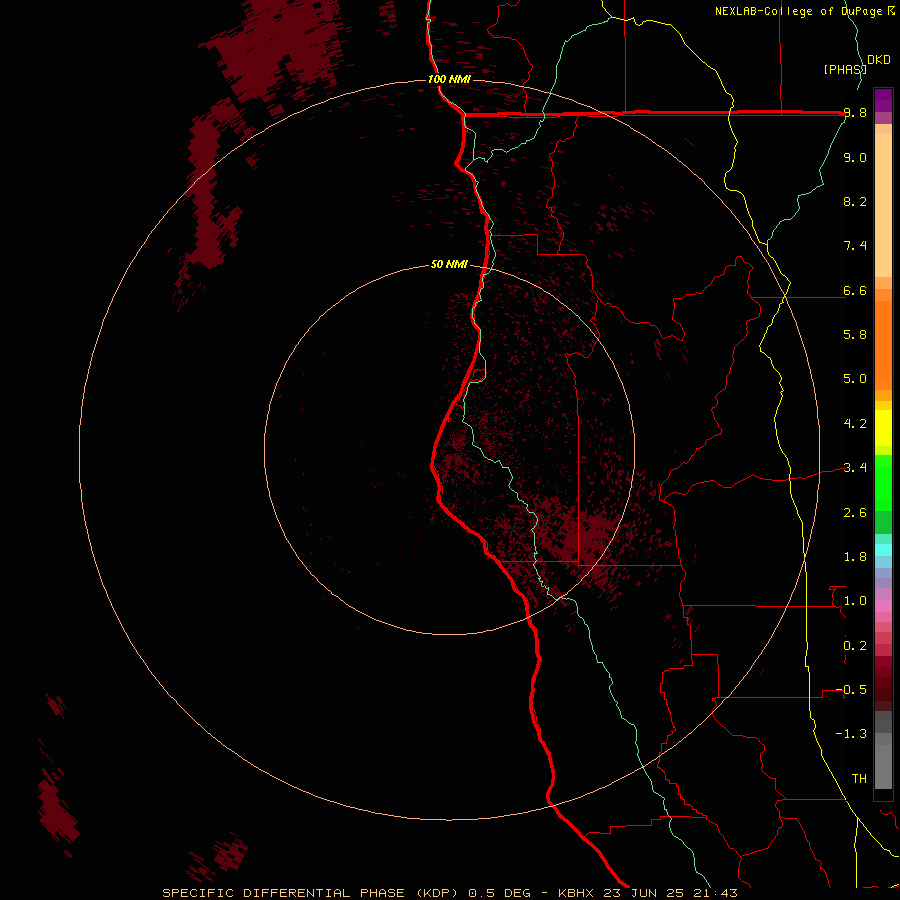Click the 1.8 scale value

855,557
